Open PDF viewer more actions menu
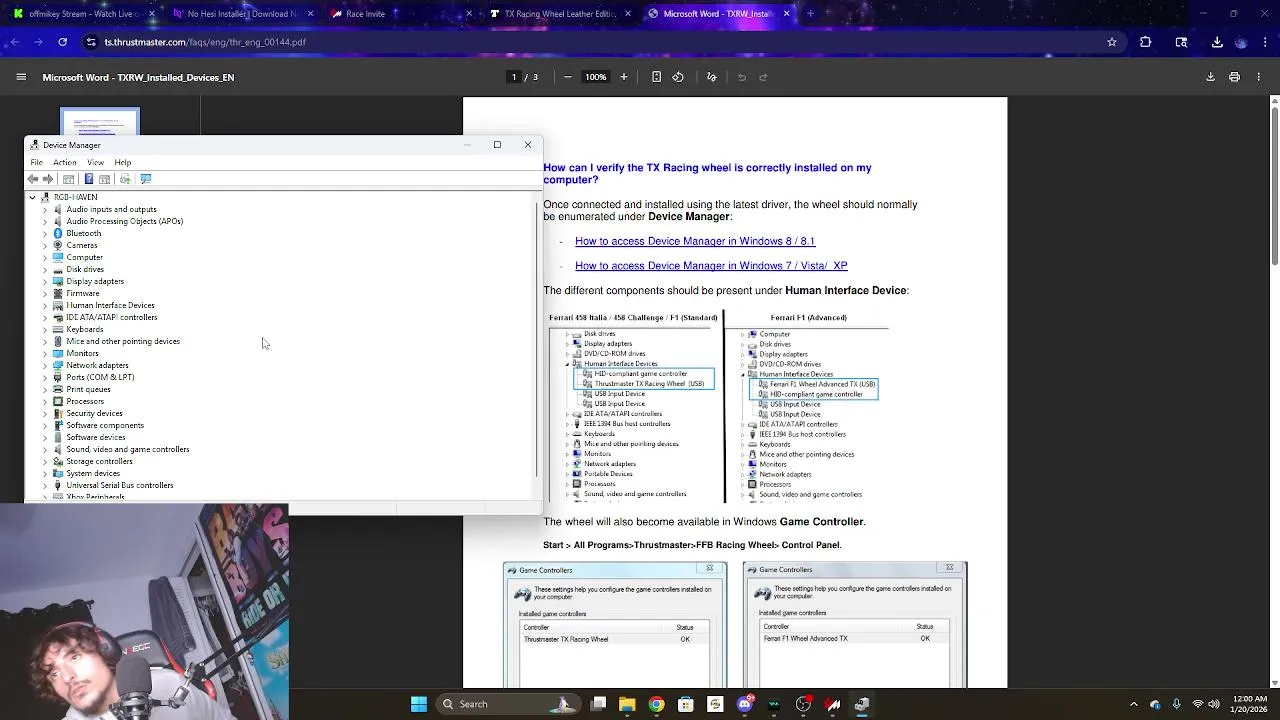This screenshot has width=1280, height=720. [x=1258, y=77]
